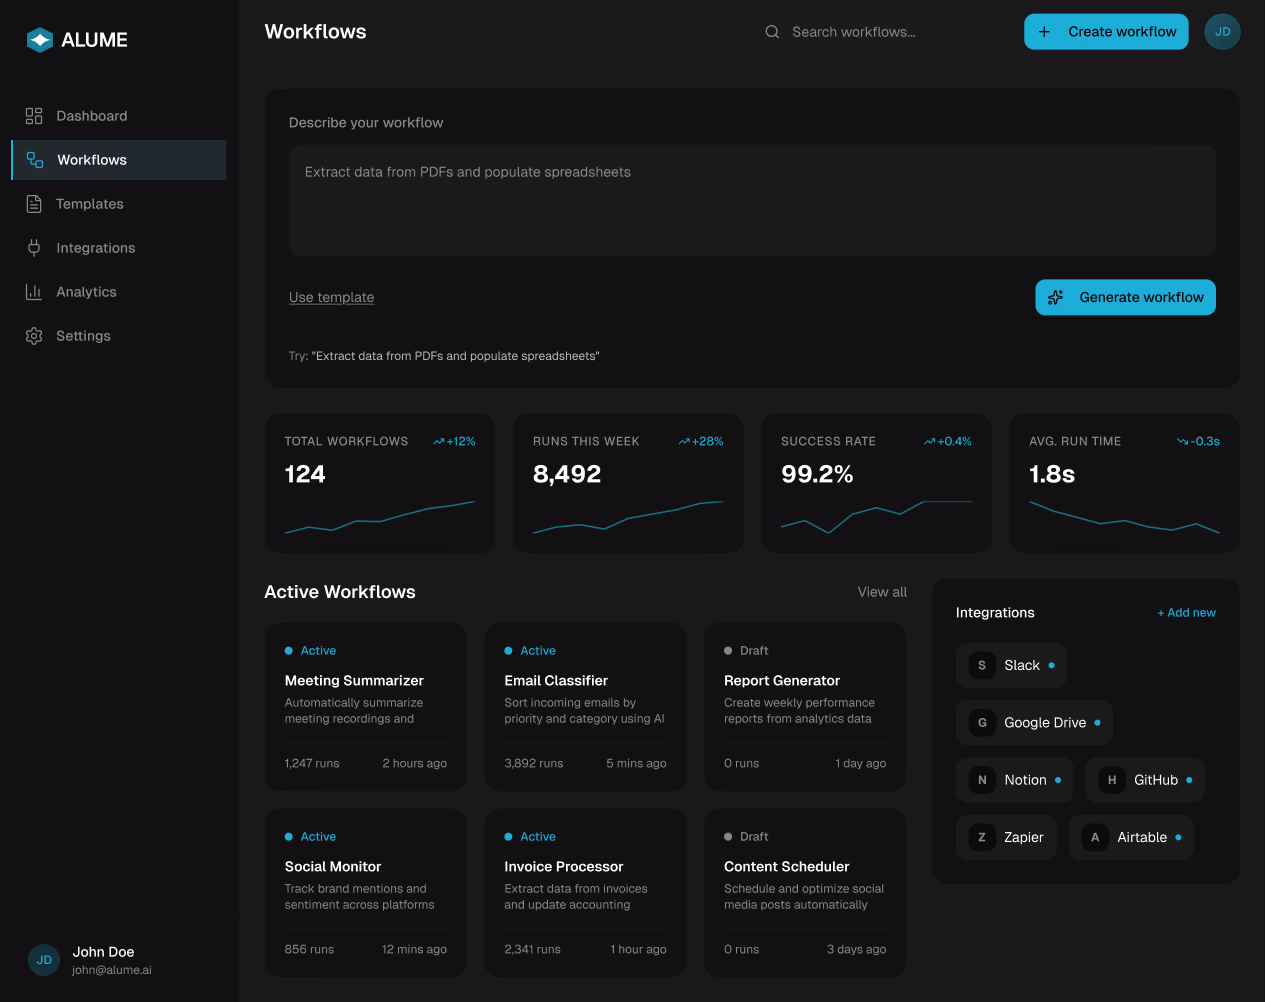Click the 8,492 runs value
1265x1002 pixels.
tap(567, 474)
